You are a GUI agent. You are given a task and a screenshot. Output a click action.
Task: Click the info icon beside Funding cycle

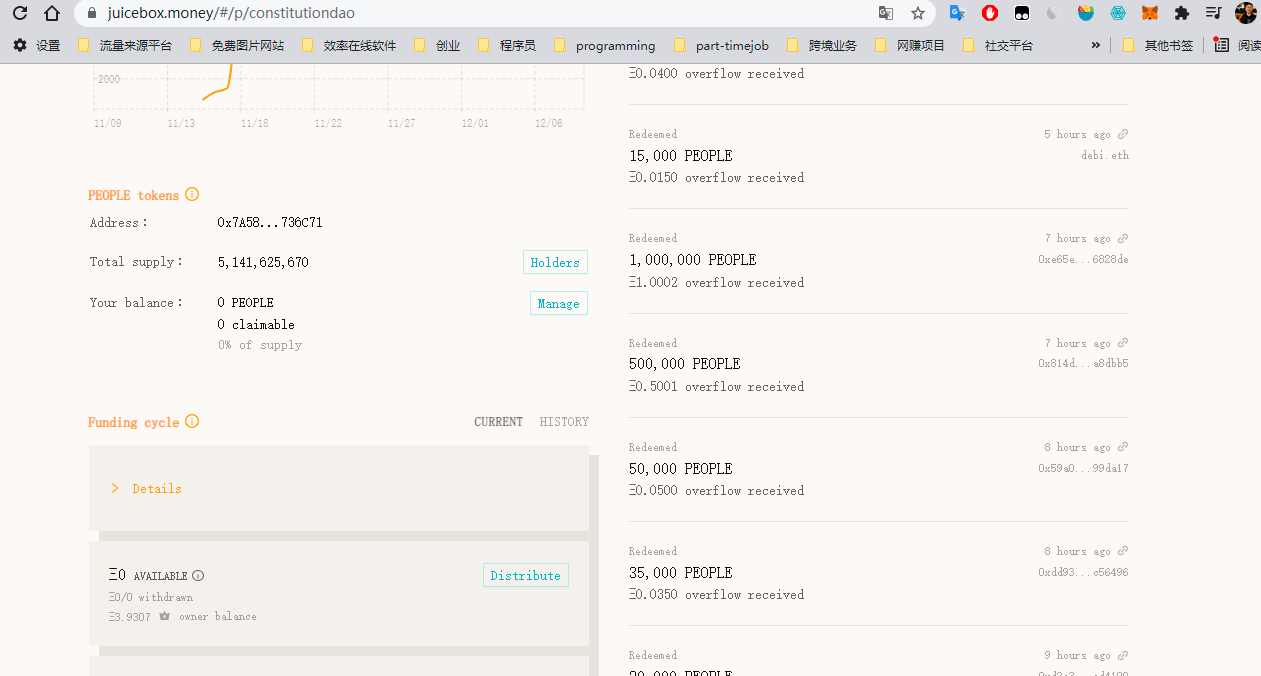pos(192,422)
